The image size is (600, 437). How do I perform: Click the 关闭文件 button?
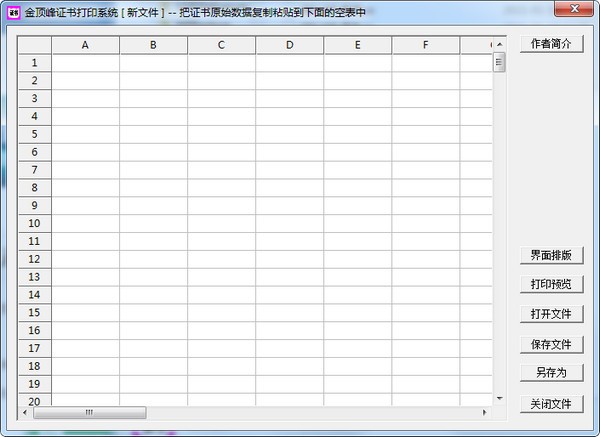click(x=551, y=404)
